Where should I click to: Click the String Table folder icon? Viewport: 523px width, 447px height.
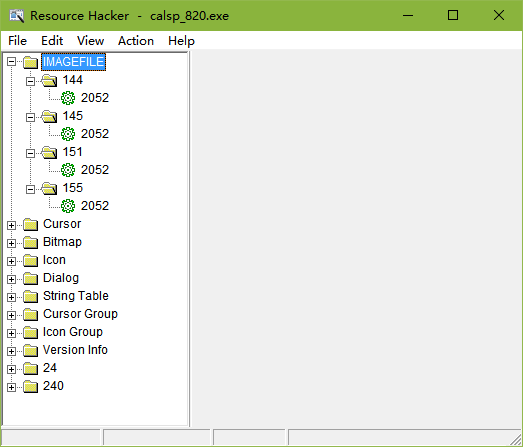pos(30,297)
